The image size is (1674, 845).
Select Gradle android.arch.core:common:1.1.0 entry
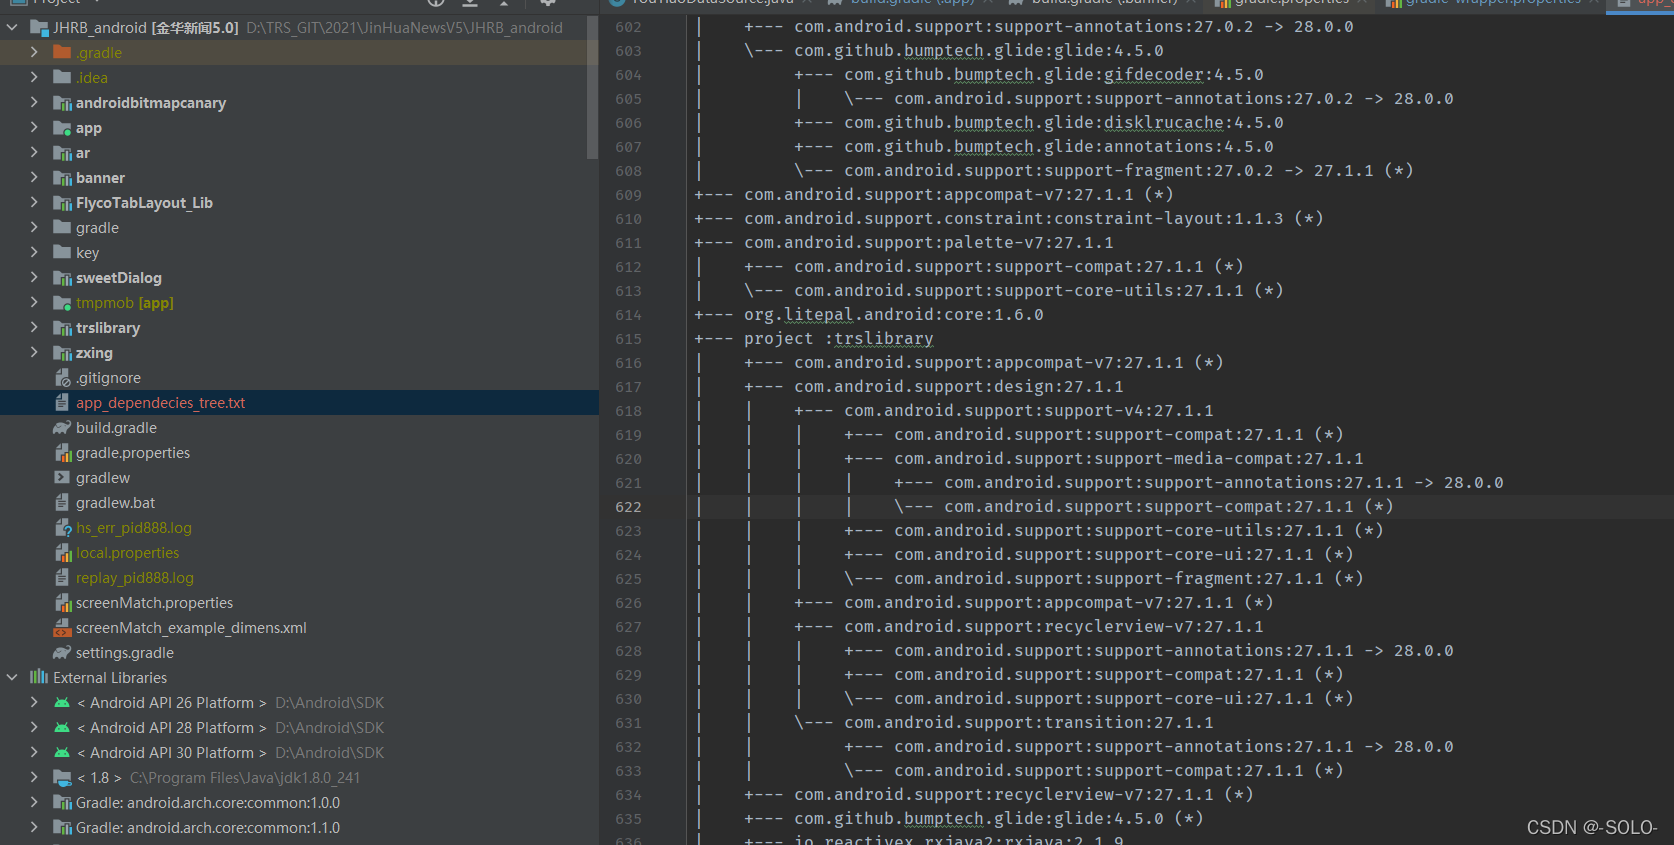pyautogui.click(x=299, y=827)
